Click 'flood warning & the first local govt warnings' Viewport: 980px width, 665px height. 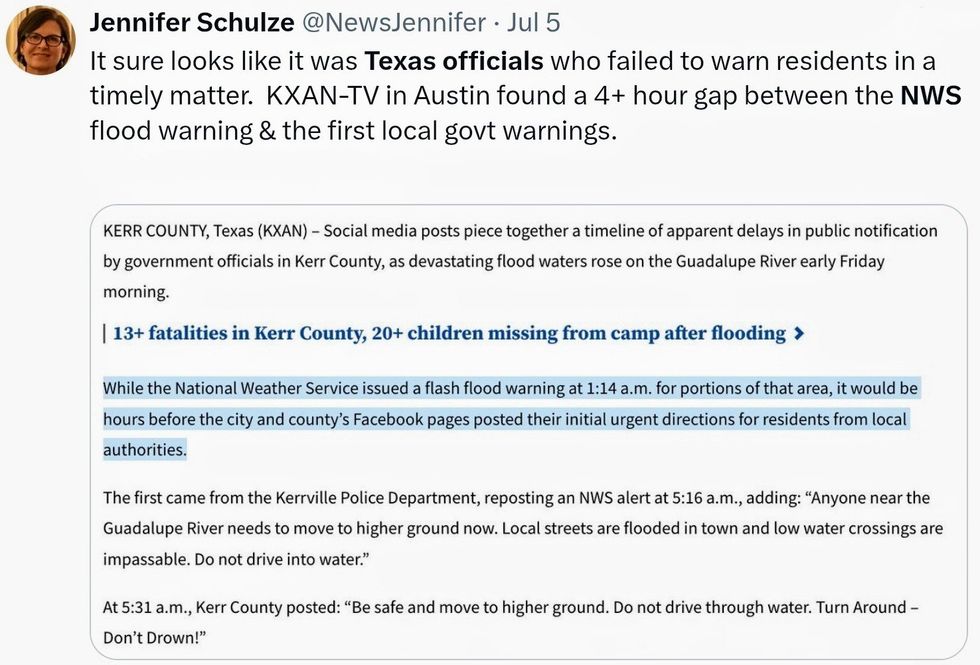[x=353, y=130]
